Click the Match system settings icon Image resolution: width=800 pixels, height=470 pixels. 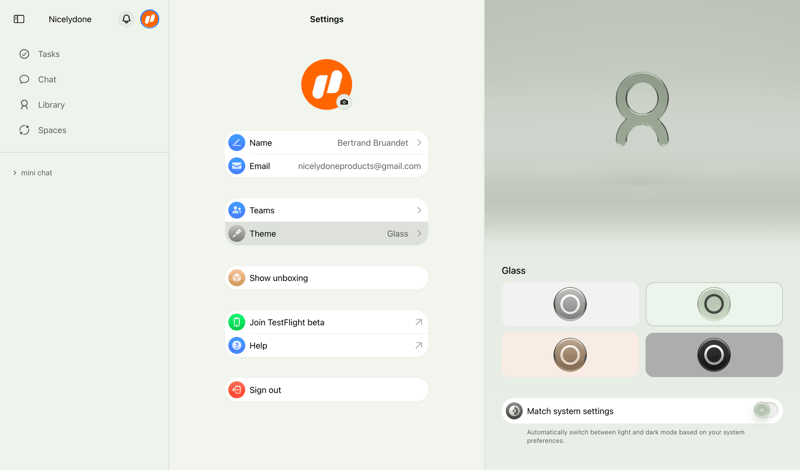pos(514,411)
